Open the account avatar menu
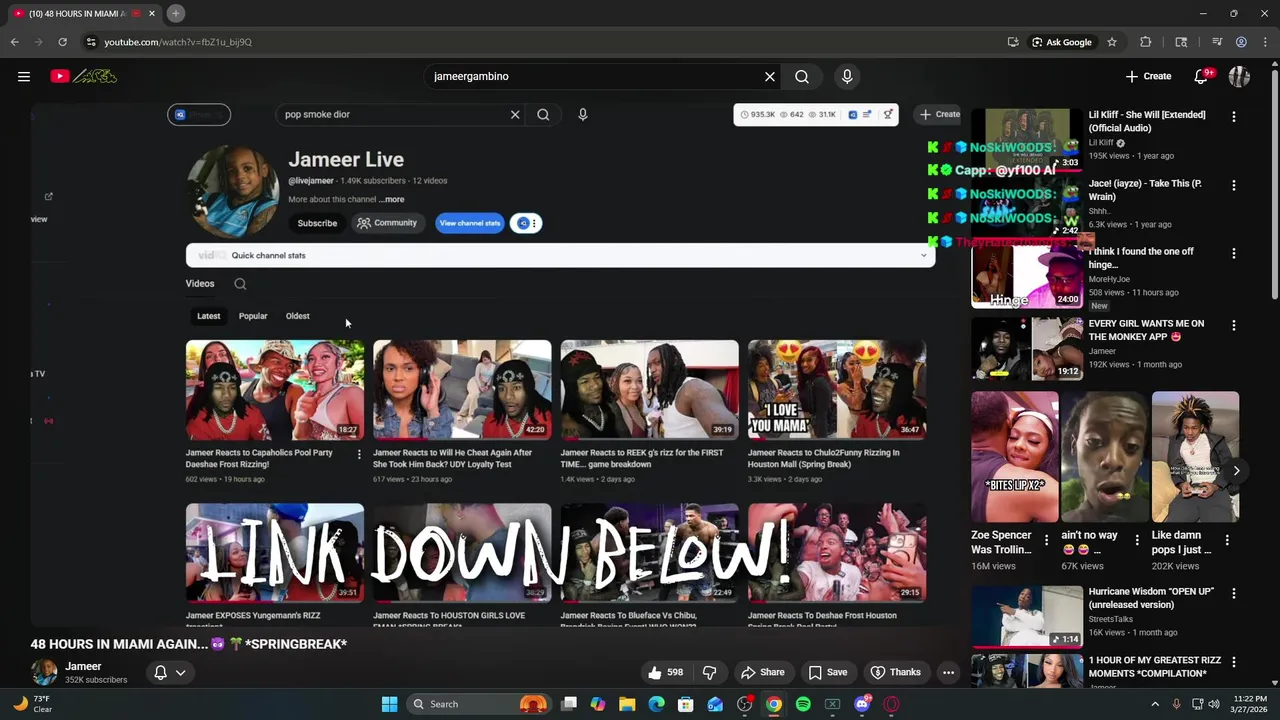Screen dimensions: 1280x720 coord(1239,76)
